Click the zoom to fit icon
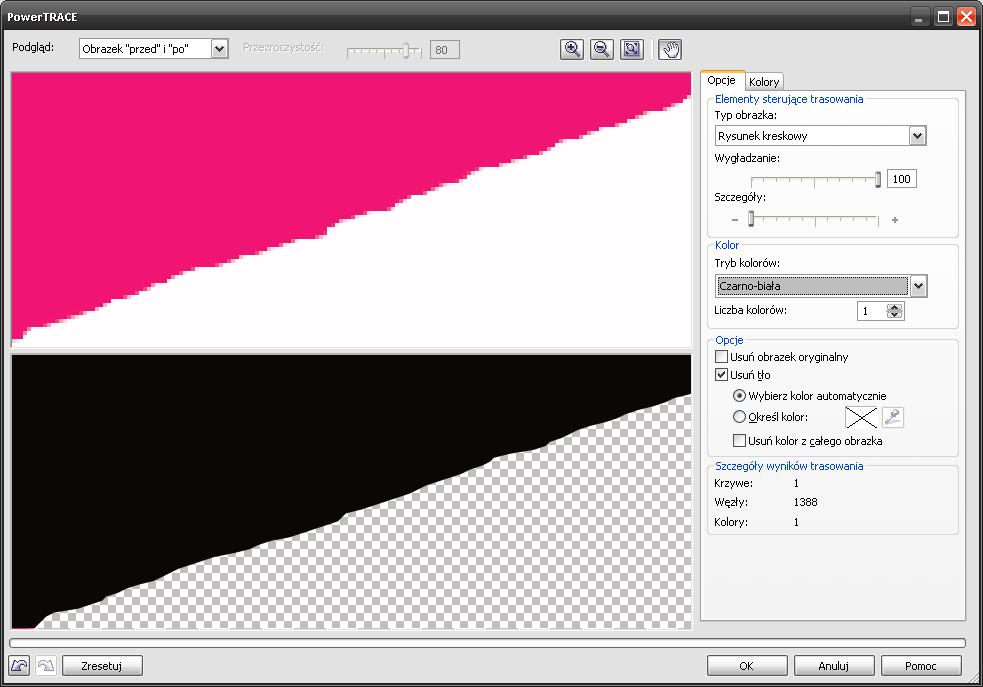Image resolution: width=983 pixels, height=687 pixels. coord(631,49)
